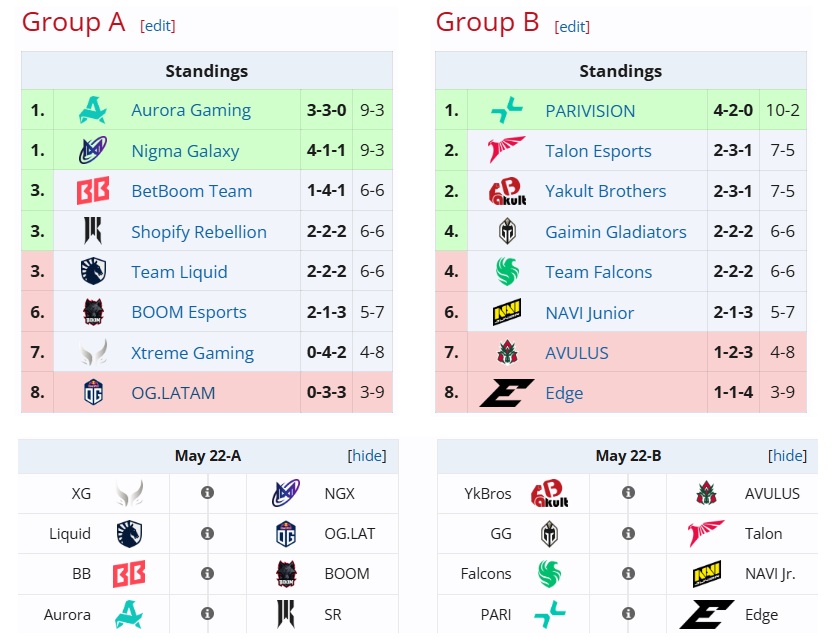This screenshot has width=834, height=638.
Task: Open match info icon for GG vs Talon
Action: (628, 533)
